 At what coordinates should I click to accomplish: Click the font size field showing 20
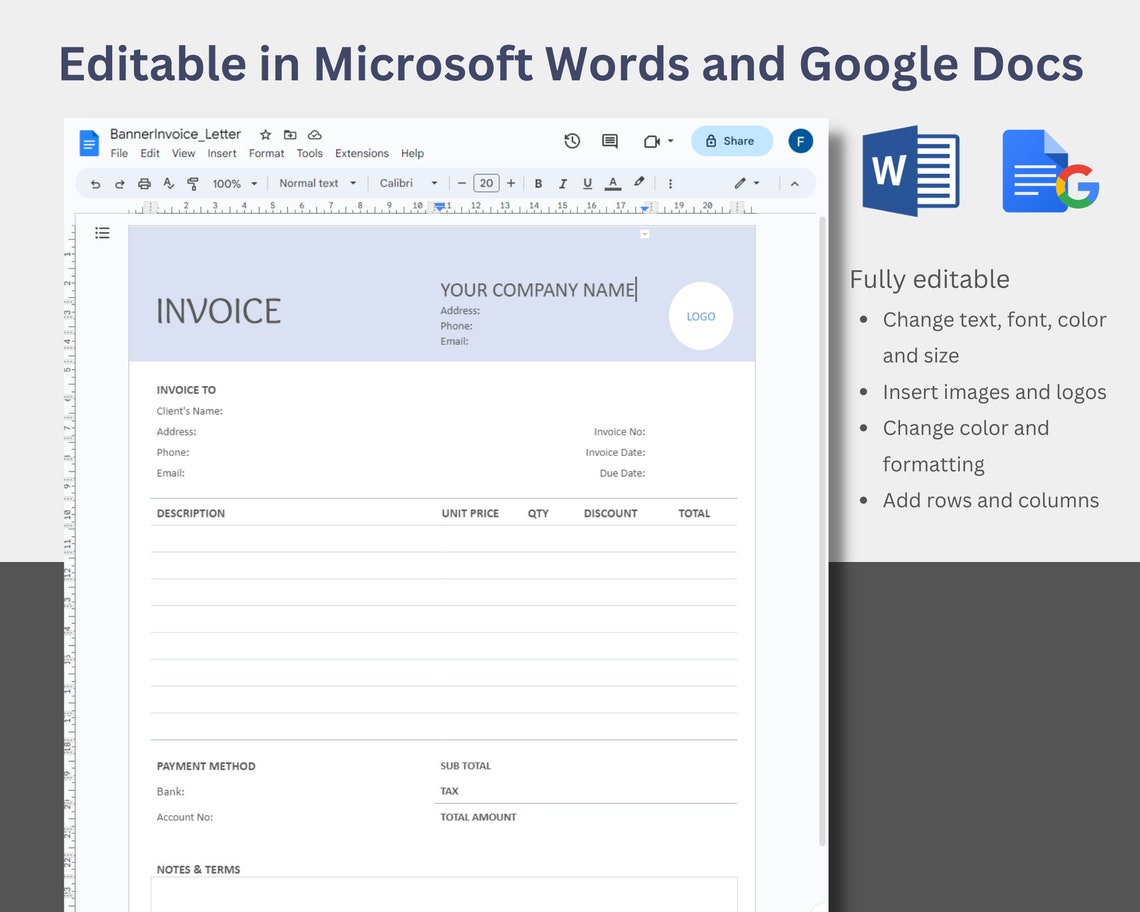(486, 183)
